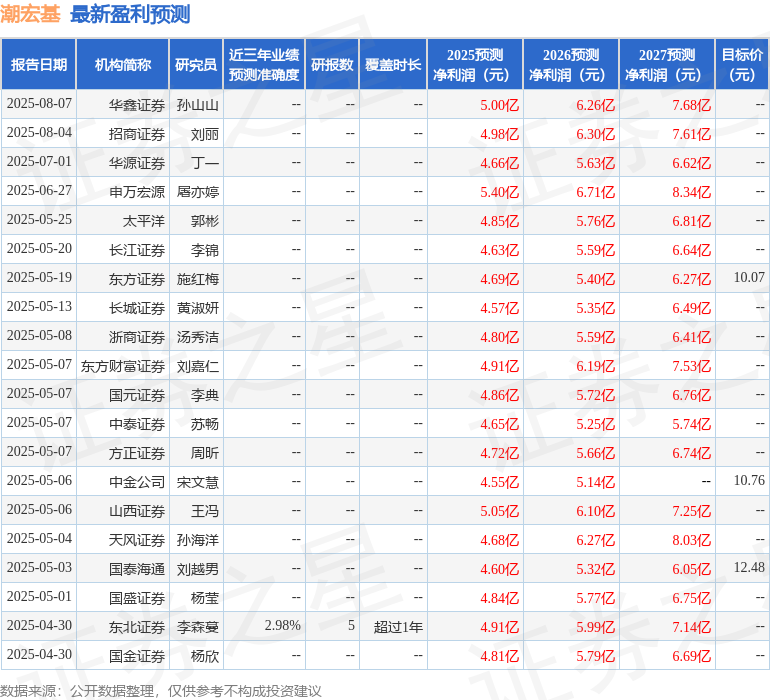This screenshot has height=700, width=770.
Task: Select the 2025预测净利润 column header
Action: [x=475, y=64]
